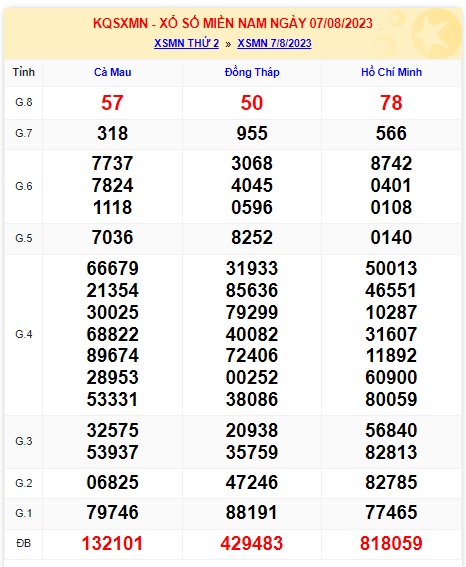The width and height of the screenshot is (466, 567).
Task: Click Cà Mau G.1 number 79746
Action: click(112, 512)
